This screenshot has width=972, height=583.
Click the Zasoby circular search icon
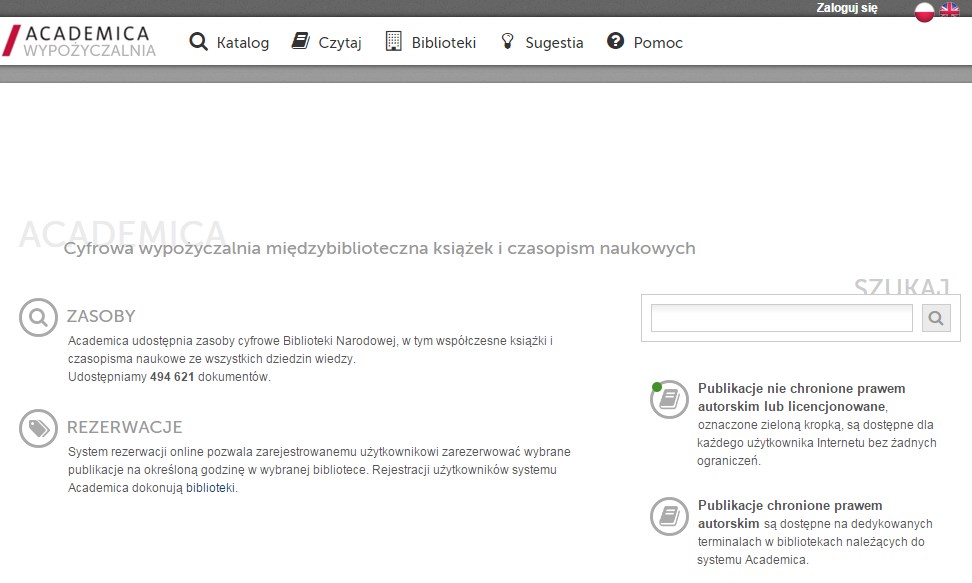[x=38, y=318]
